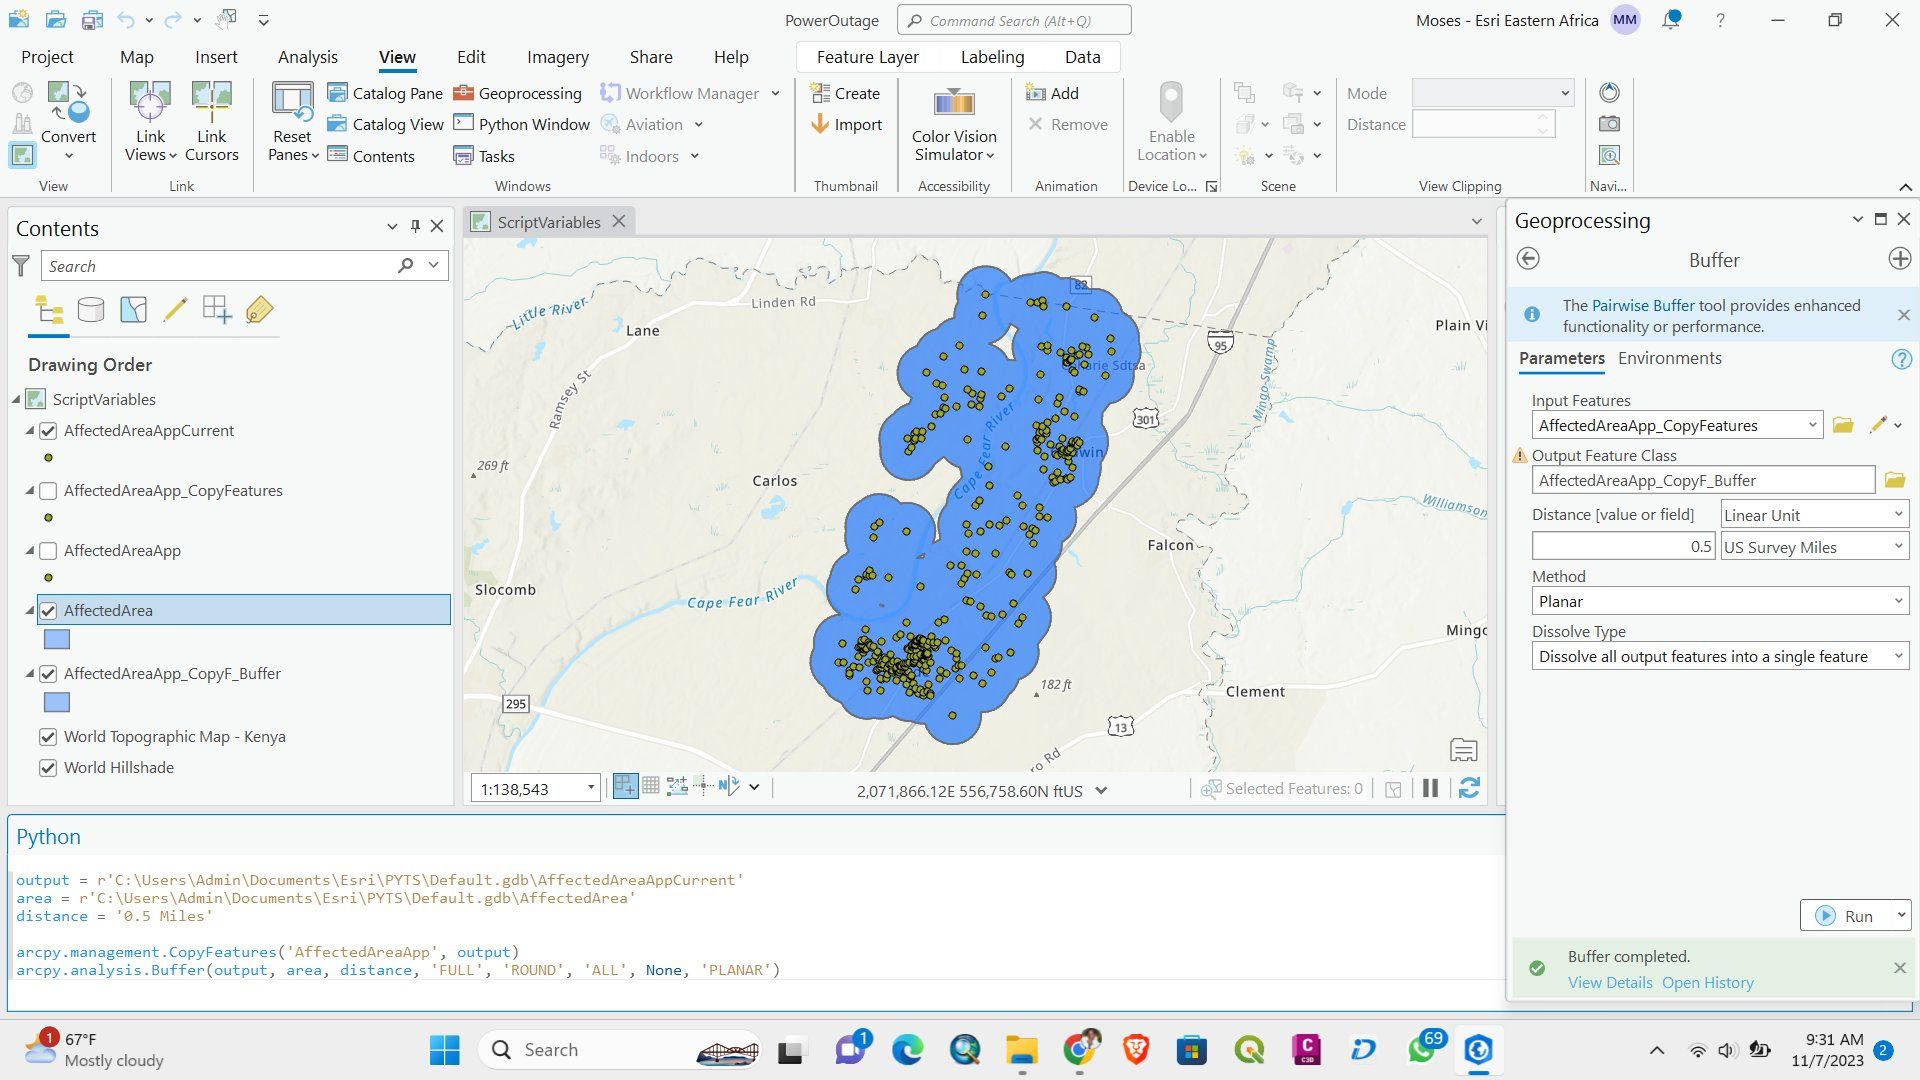Browse for Input Features folder
Screen dimensions: 1920x1080
point(1843,425)
